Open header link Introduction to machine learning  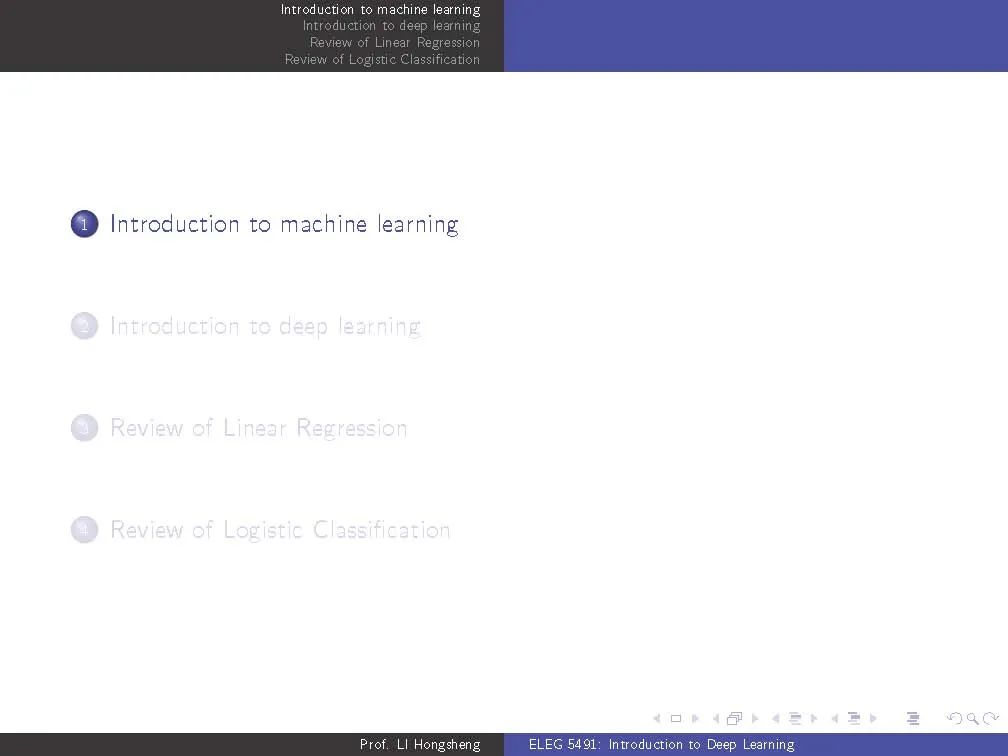[x=381, y=10]
